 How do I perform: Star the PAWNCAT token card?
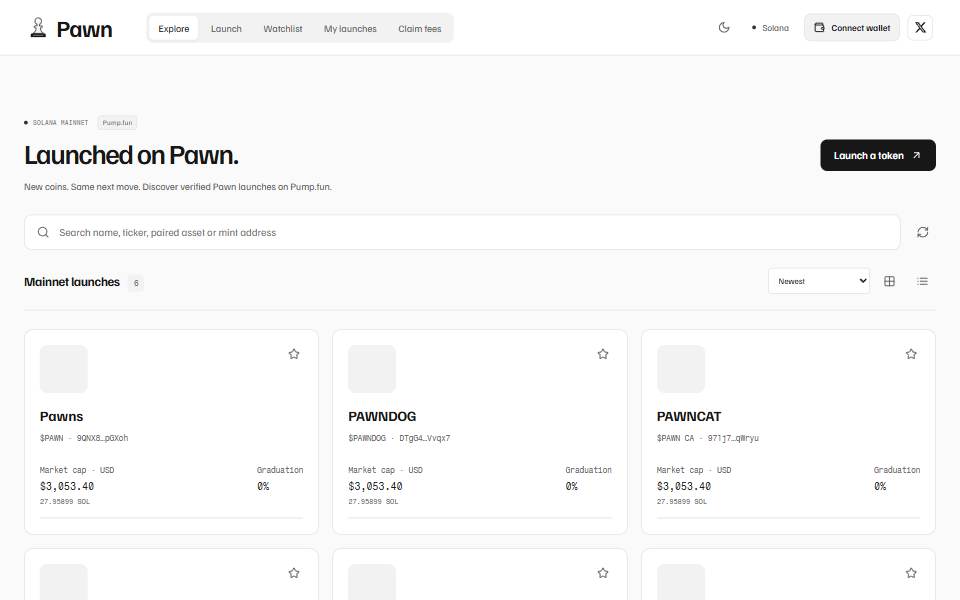point(910,354)
